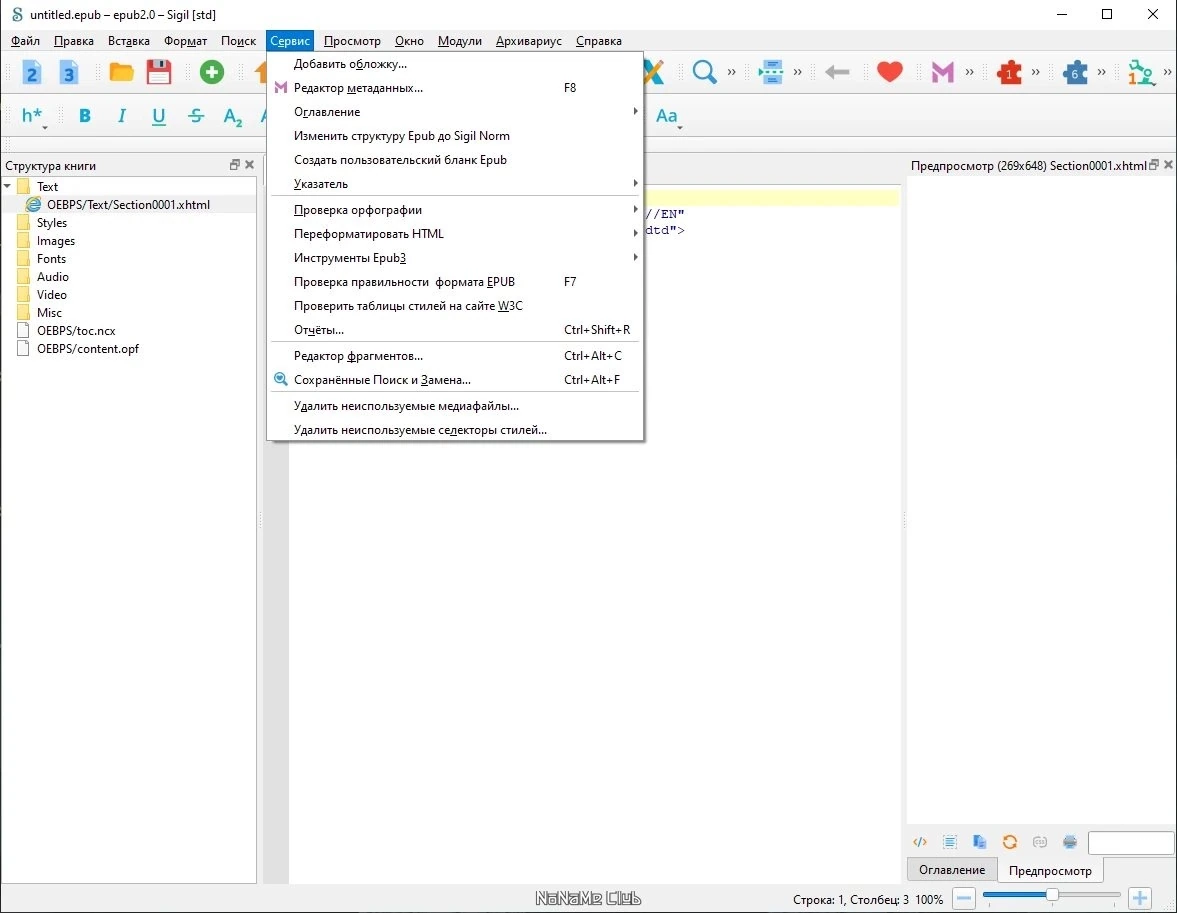1177x913 pixels.
Task: Open the h* heading dropdown
Action: coord(33,116)
